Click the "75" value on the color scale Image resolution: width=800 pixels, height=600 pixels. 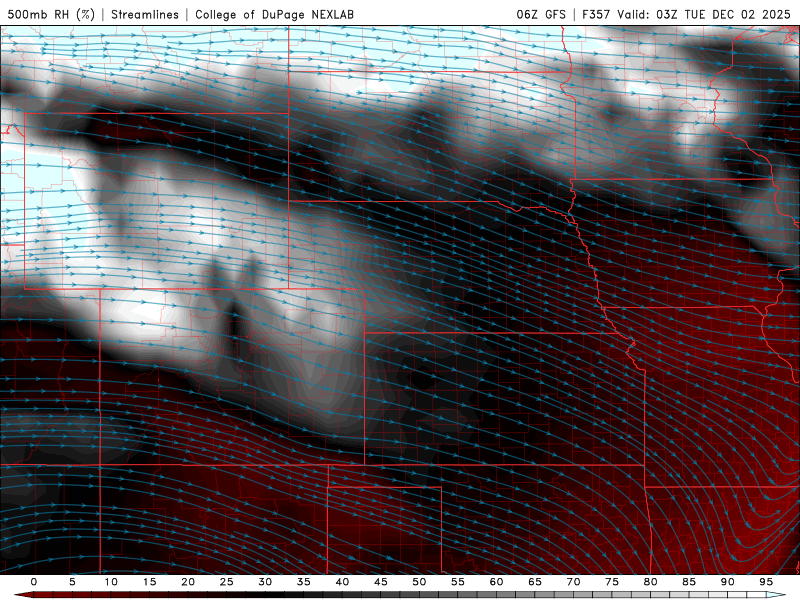point(612,582)
